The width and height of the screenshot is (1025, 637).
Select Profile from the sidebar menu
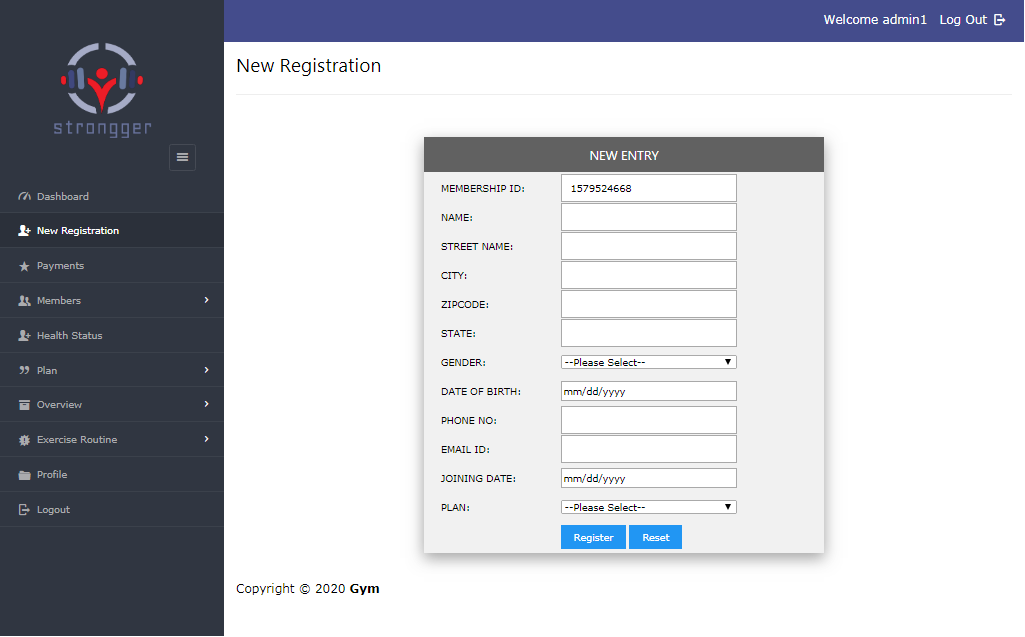112,475
